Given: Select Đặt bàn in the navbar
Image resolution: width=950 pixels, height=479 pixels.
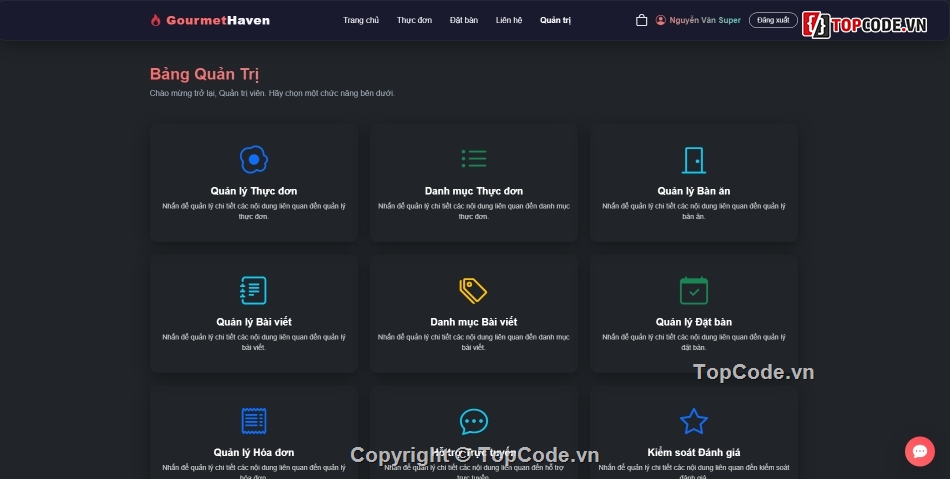Looking at the screenshot, I should coord(463,20).
